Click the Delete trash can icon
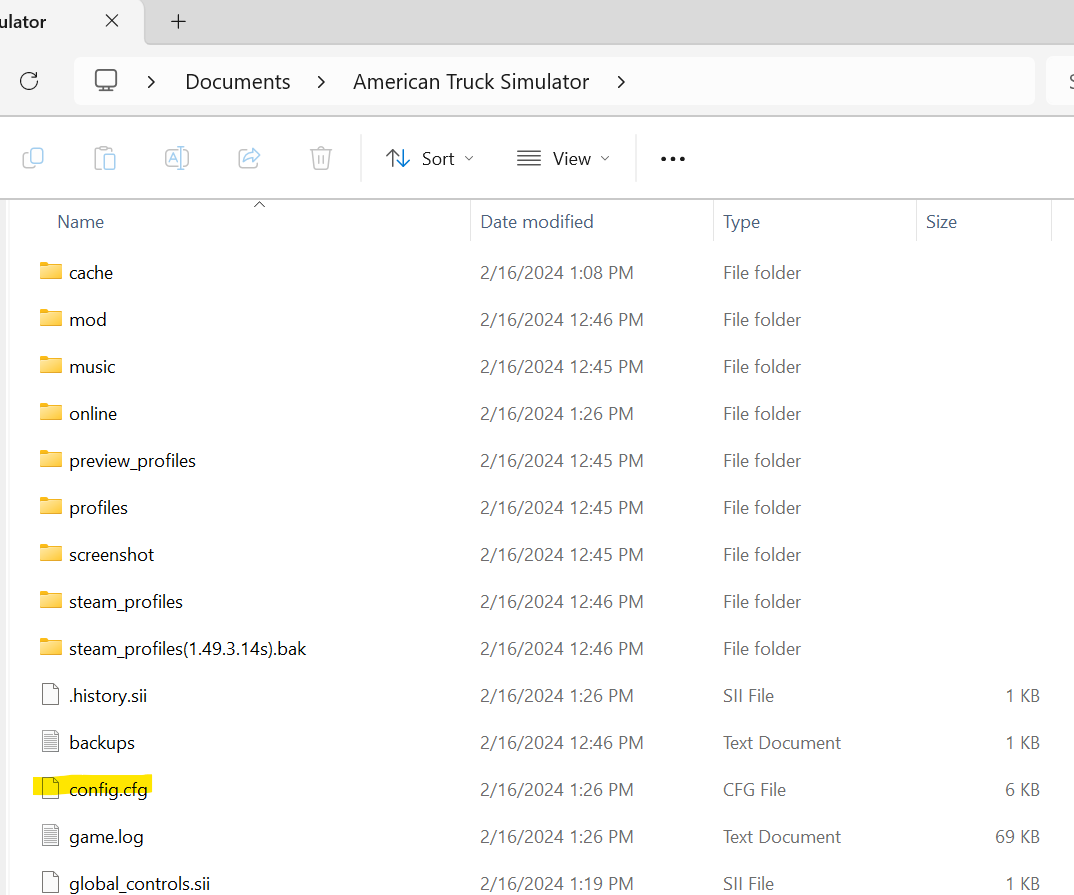Screen dimensions: 1074x895 (321, 158)
